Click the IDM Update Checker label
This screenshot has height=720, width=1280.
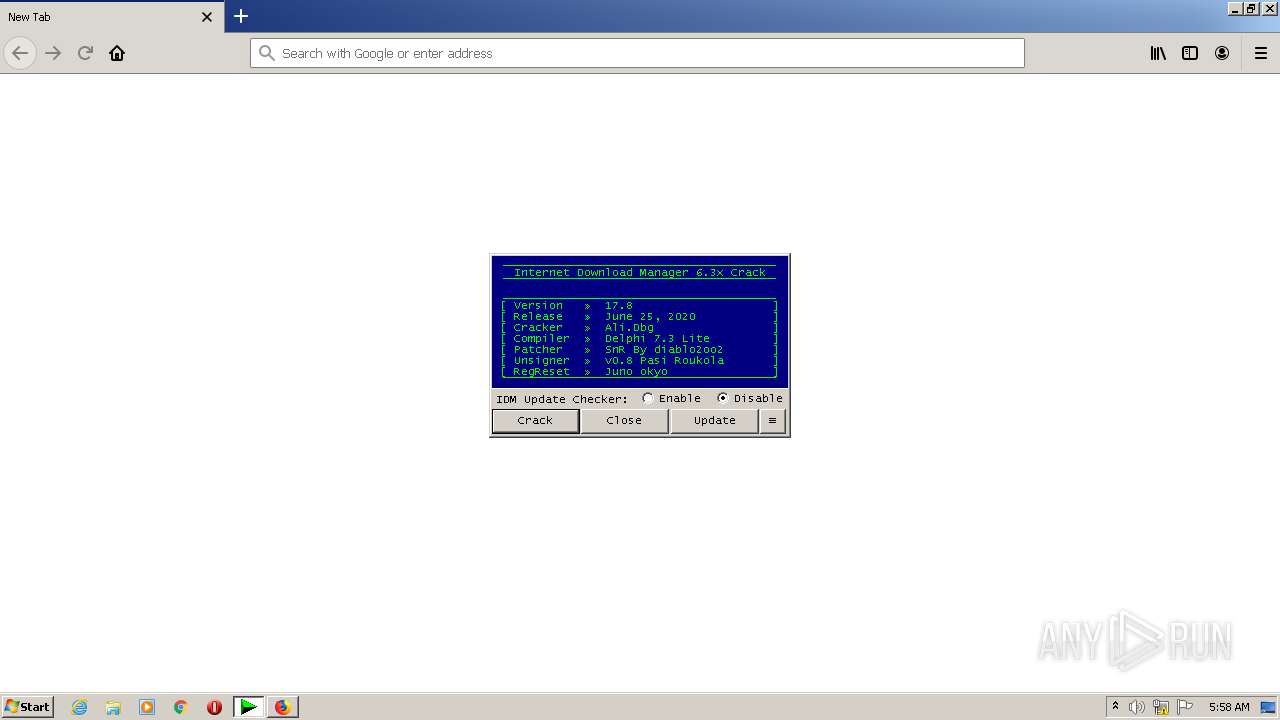click(x=562, y=399)
